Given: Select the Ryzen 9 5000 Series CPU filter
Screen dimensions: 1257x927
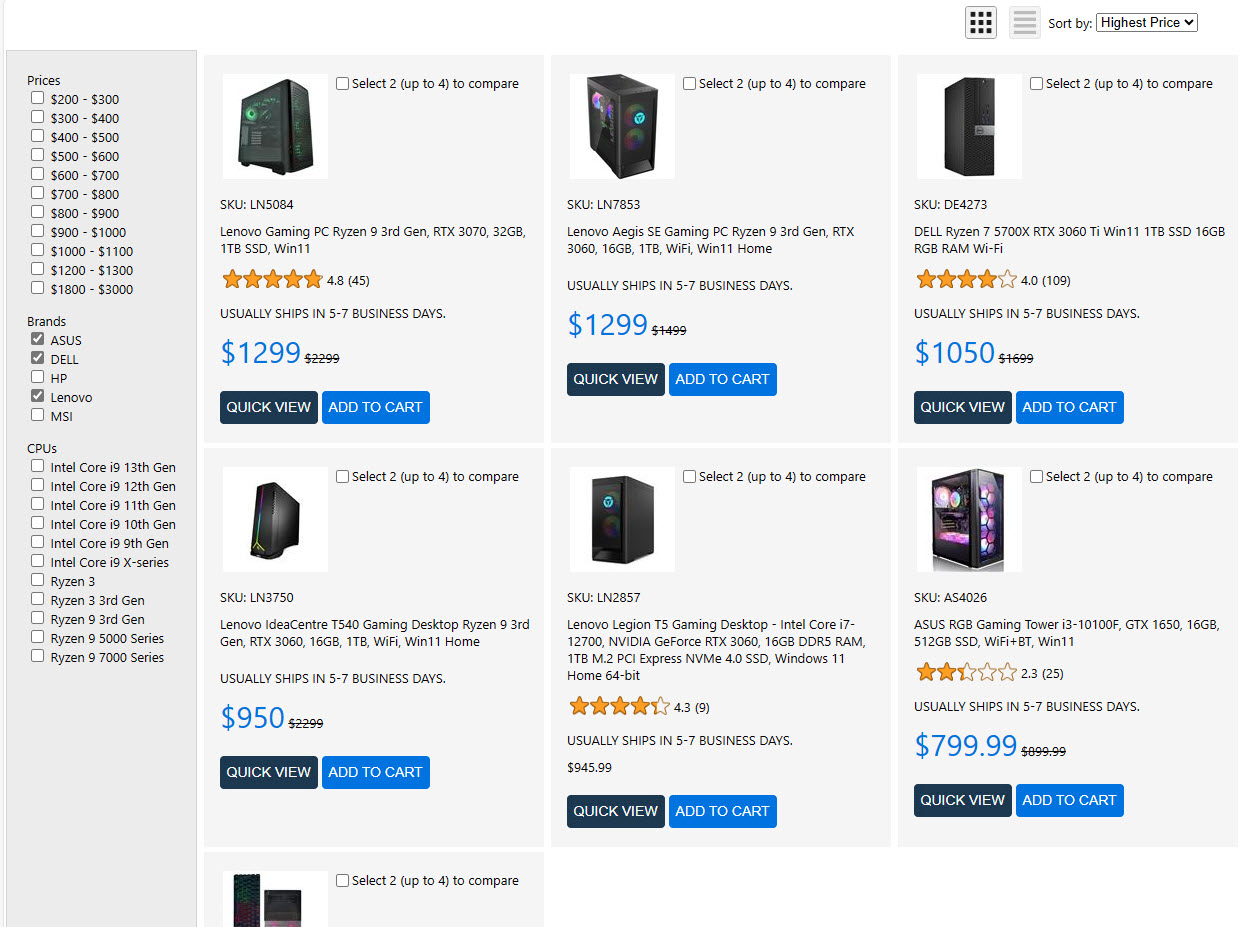Looking at the screenshot, I should click(38, 638).
